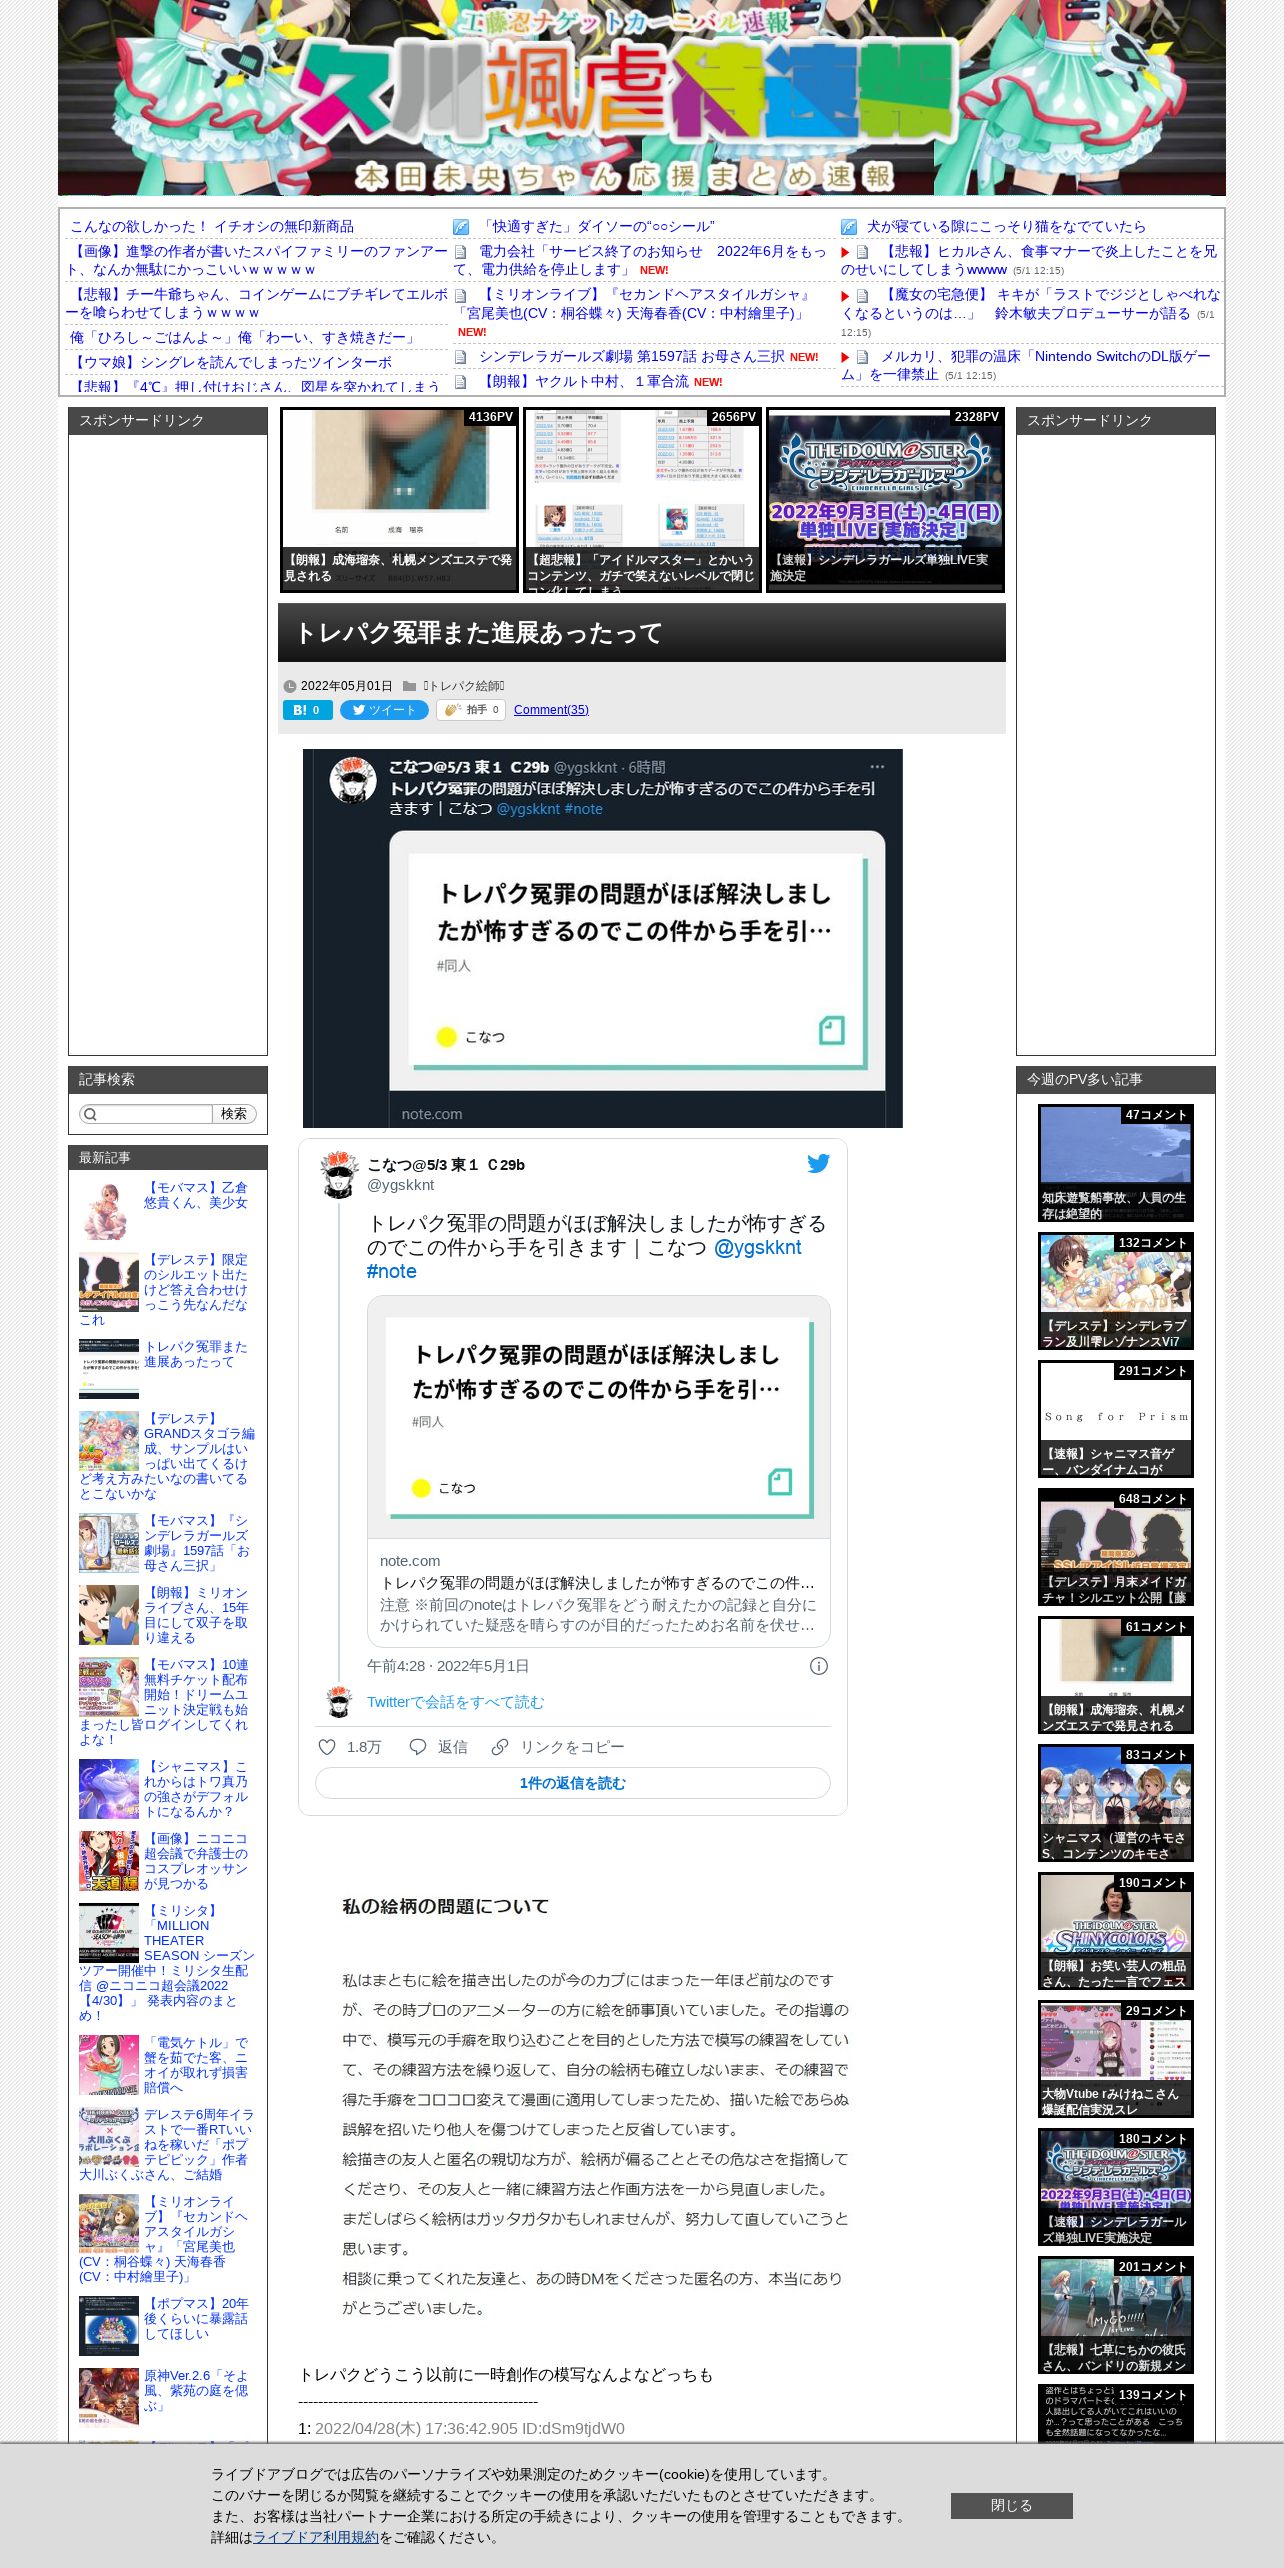Open the 成海瑠奈 4136PV featured thumbnail
This screenshot has width=1284, height=2568.
(x=399, y=500)
